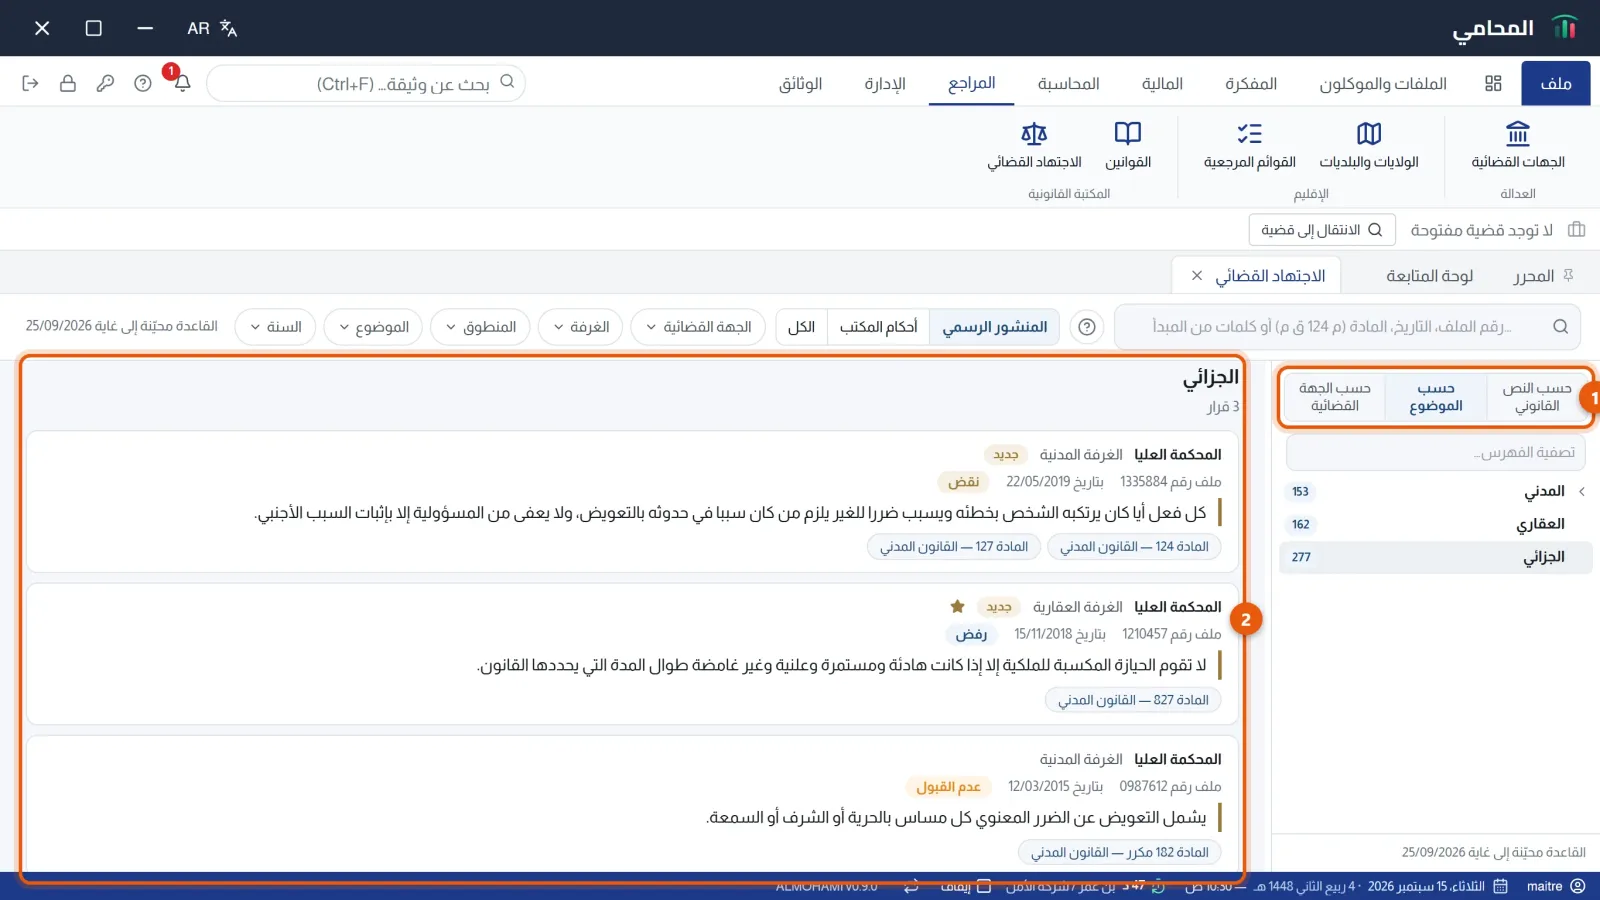Click the text ملف رقم 0987612
Screen dimensions: 1600x900
[1170, 786]
